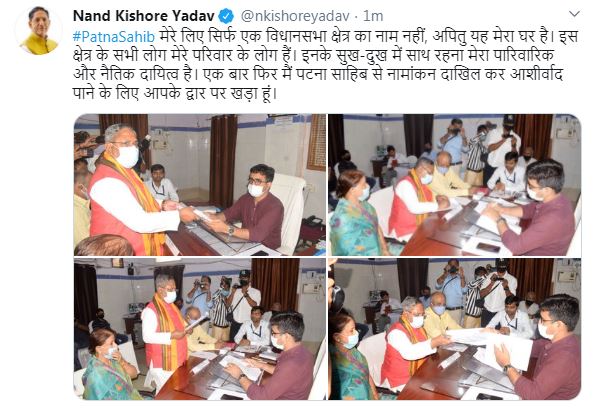Click the Nand Kishore Yadav display name
Screen dimensions: 595x411
click(x=144, y=16)
